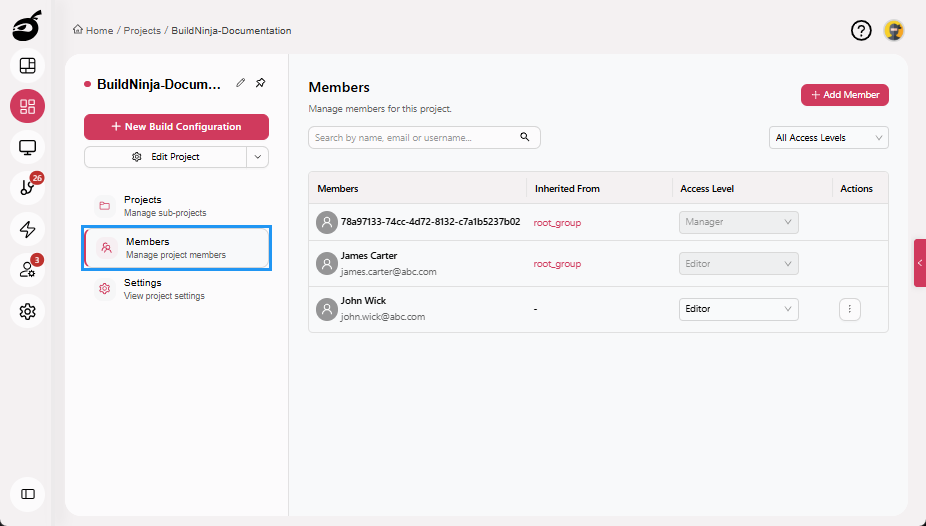Click the BuildNinja ninja logo
The height and width of the screenshot is (526, 926).
tap(27, 26)
